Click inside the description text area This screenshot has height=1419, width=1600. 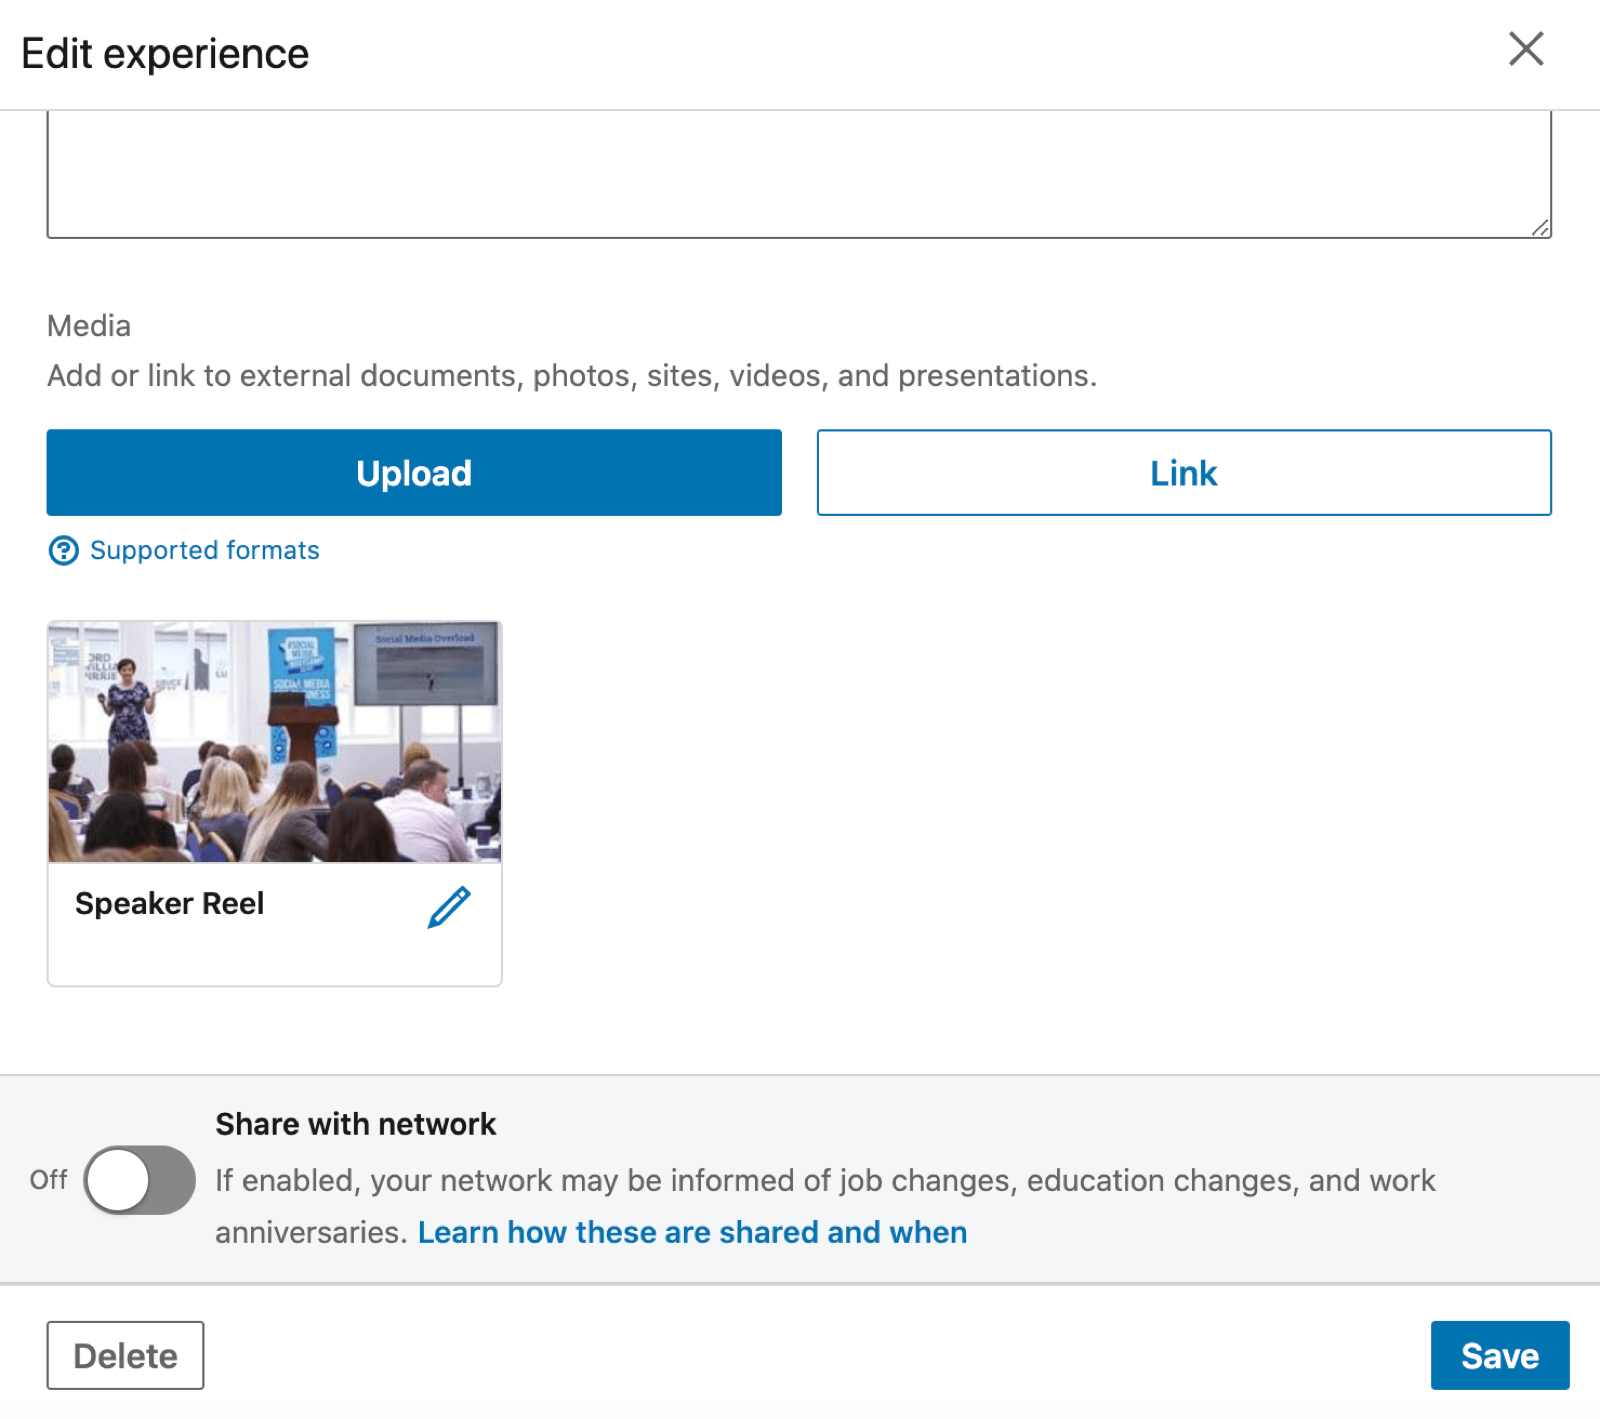coord(799,174)
